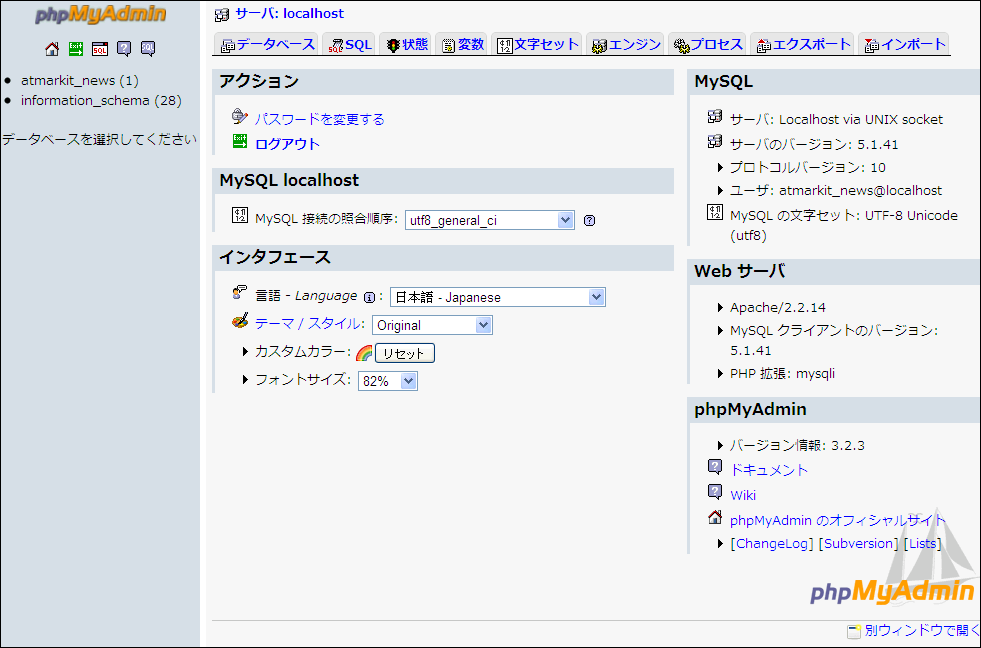Click the ログアウト link
981x648 pixels.
pyautogui.click(x=287, y=144)
